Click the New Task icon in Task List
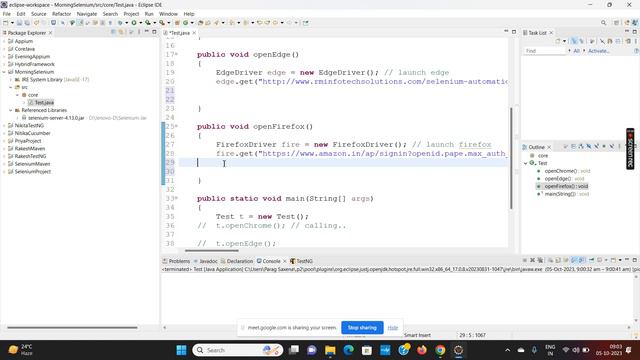640x360 pixels. (558, 41)
